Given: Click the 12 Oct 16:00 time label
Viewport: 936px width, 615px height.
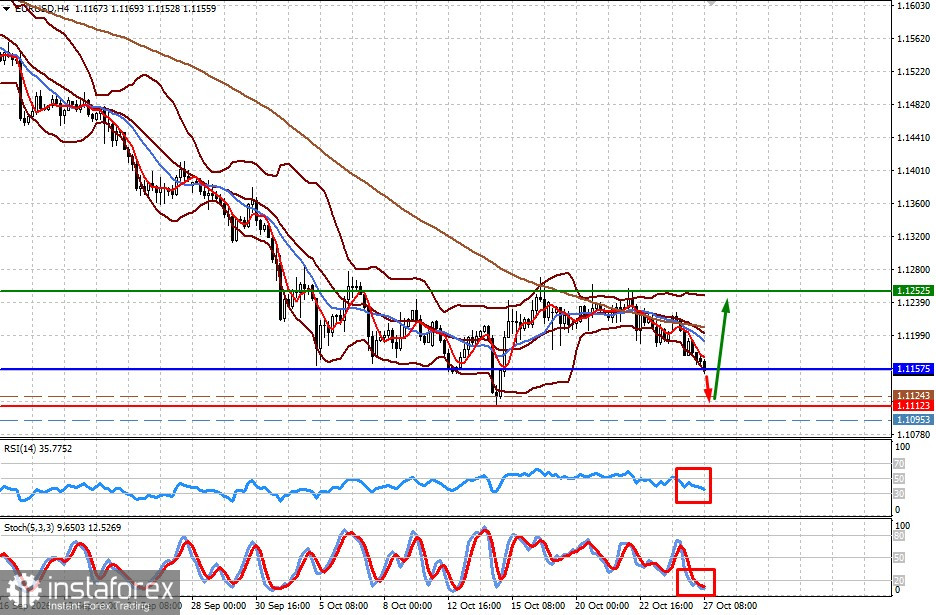Looking at the screenshot, I should (x=475, y=605).
